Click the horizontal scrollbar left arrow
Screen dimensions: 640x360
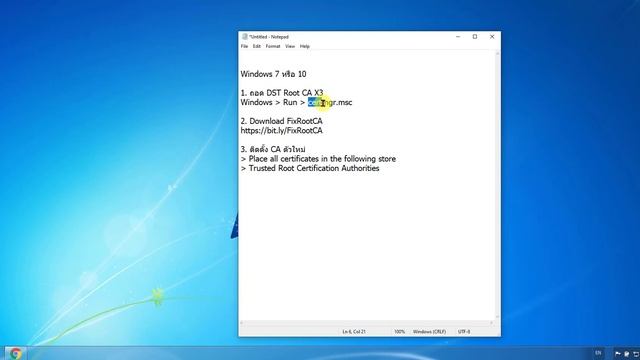click(x=242, y=323)
